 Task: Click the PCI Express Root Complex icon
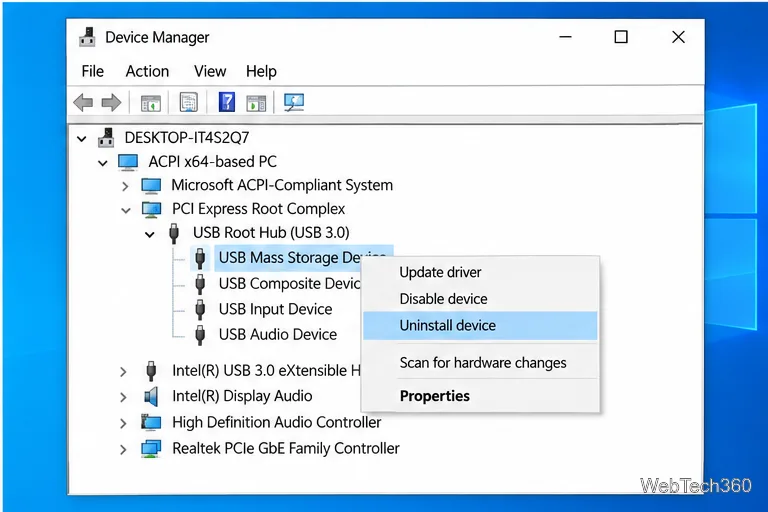click(x=151, y=209)
